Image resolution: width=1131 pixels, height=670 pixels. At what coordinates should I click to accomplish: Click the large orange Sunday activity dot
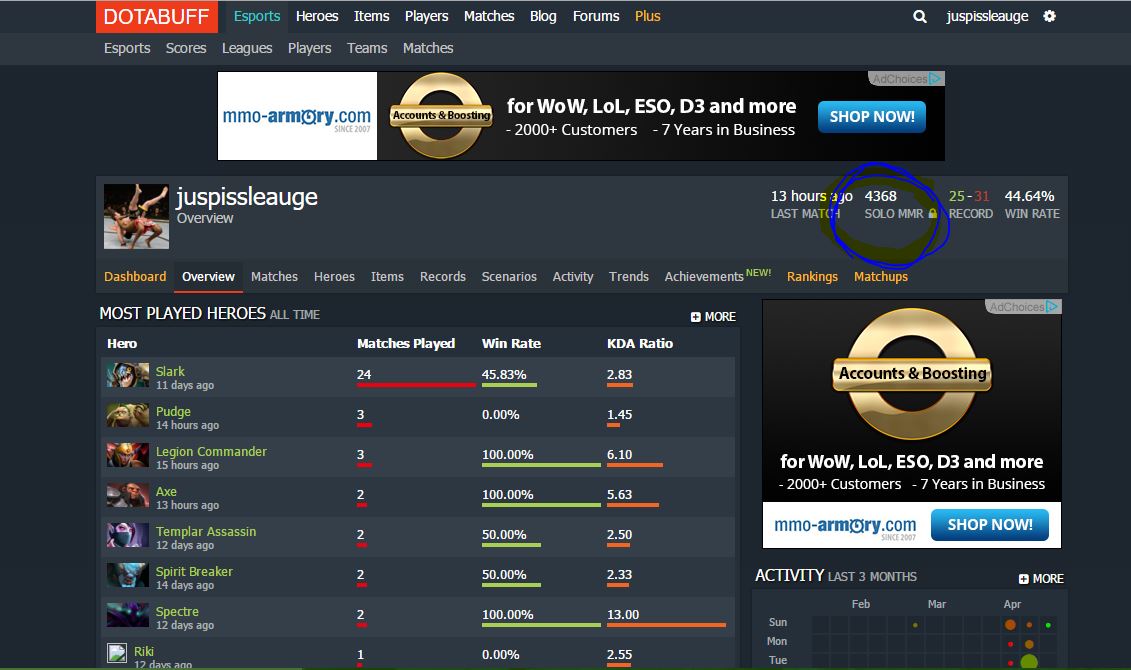point(1010,625)
